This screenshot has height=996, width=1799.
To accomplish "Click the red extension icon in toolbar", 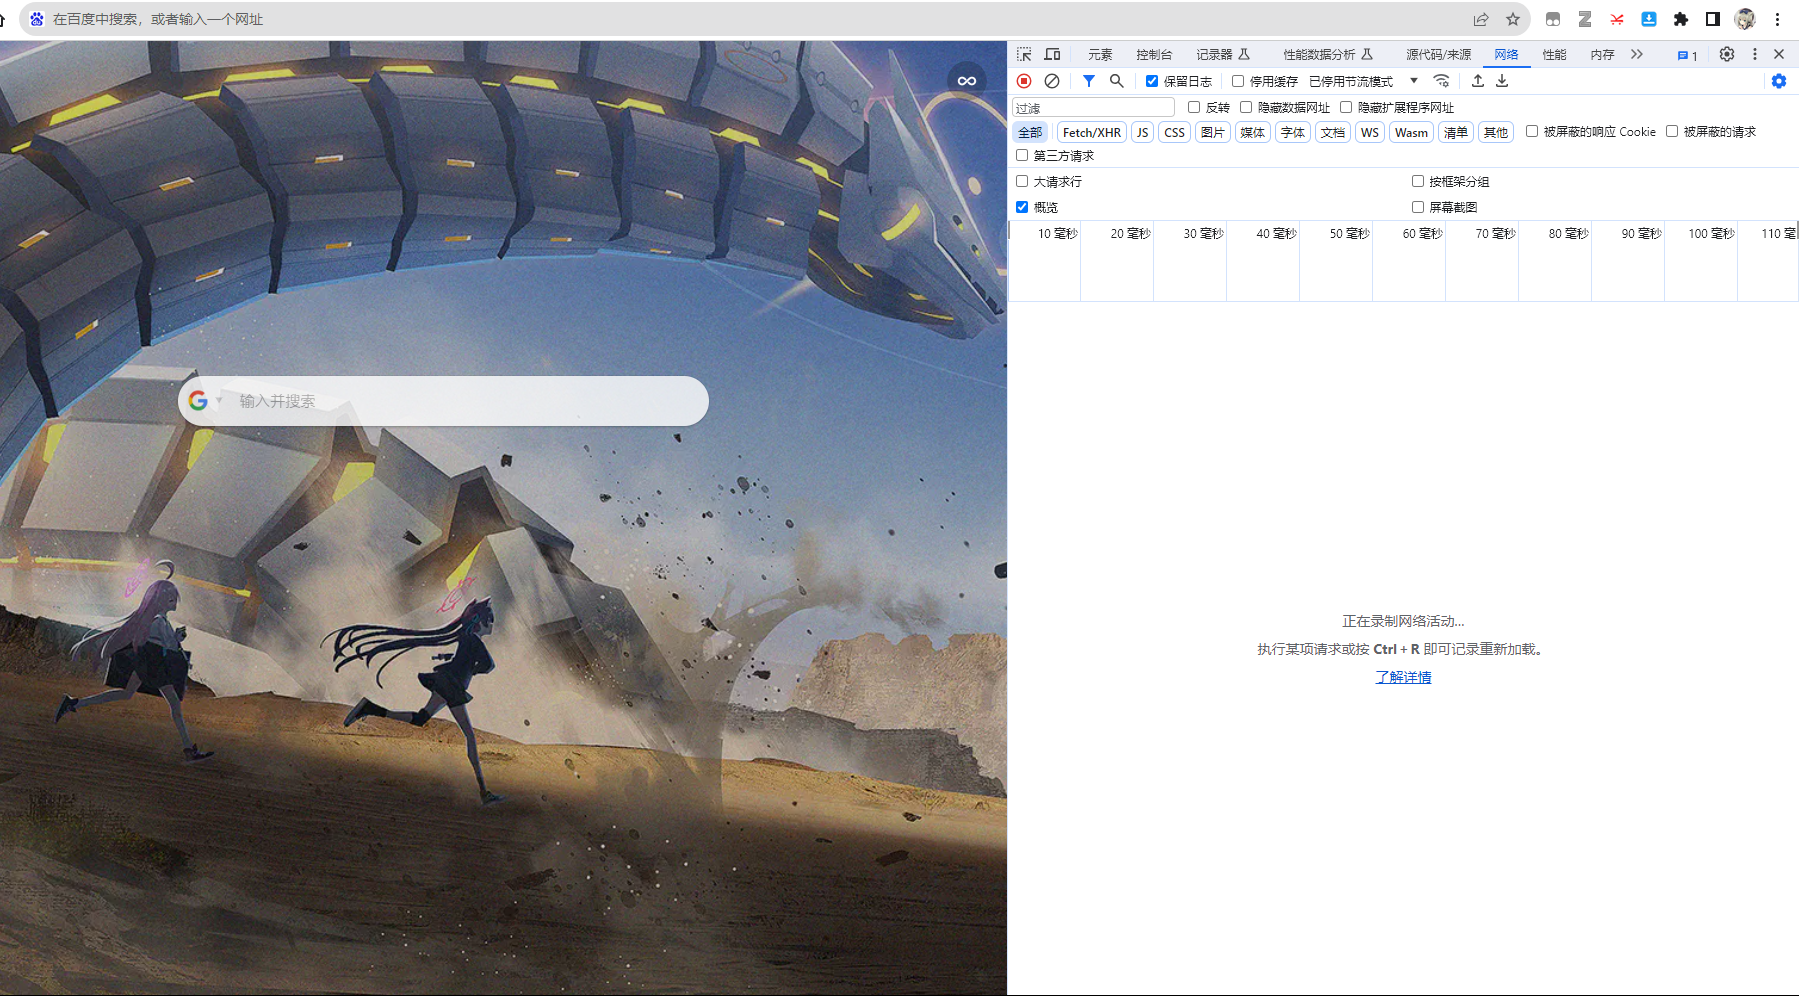I will coord(1617,19).
